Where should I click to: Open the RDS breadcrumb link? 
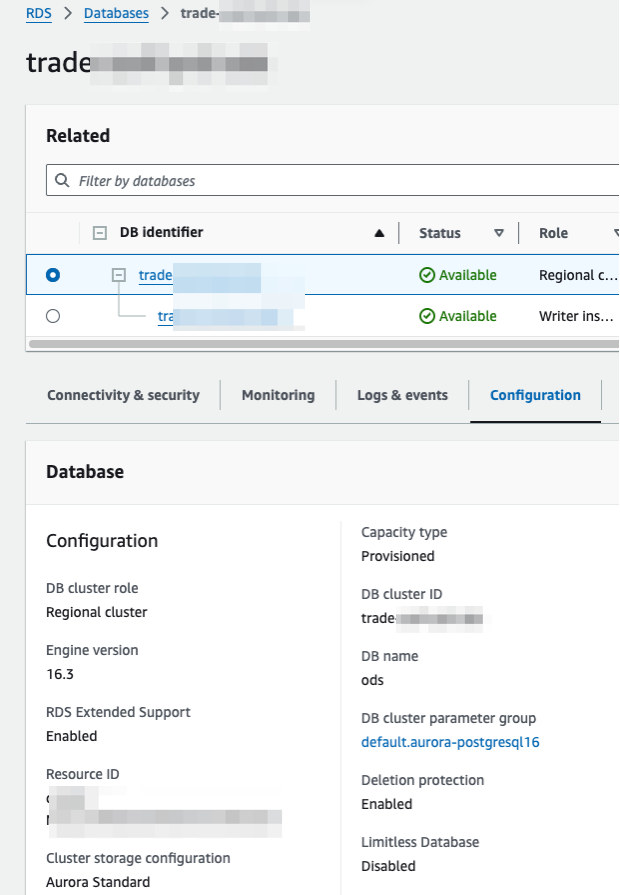point(39,13)
